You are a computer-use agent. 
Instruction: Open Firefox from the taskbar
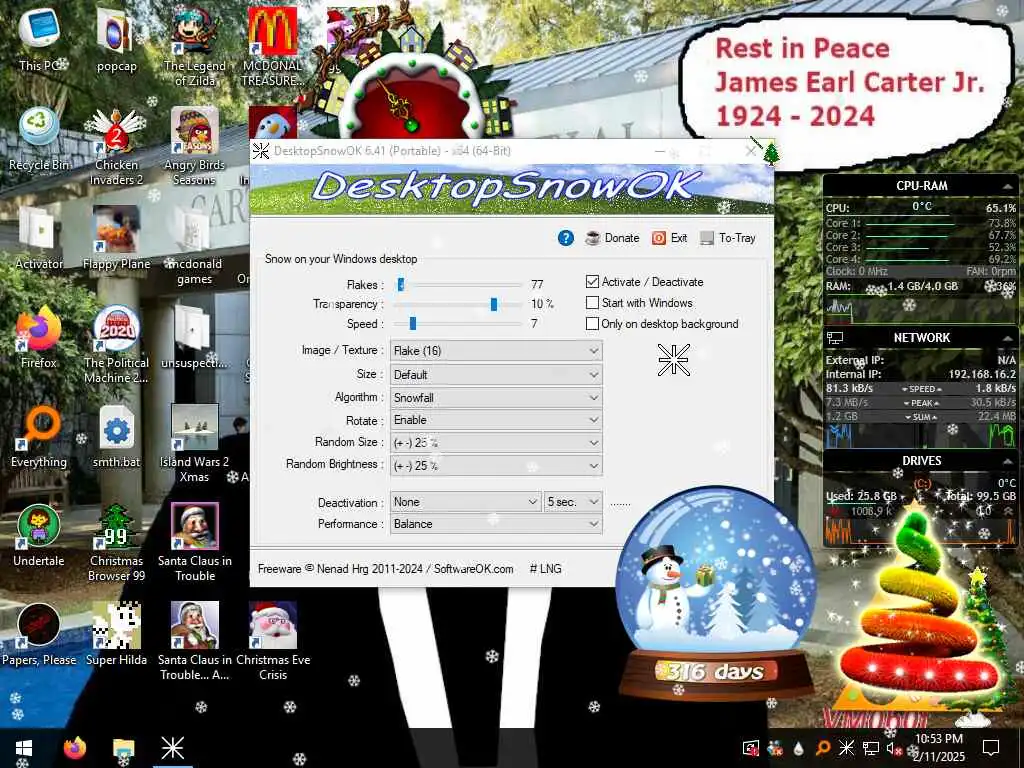(74, 748)
